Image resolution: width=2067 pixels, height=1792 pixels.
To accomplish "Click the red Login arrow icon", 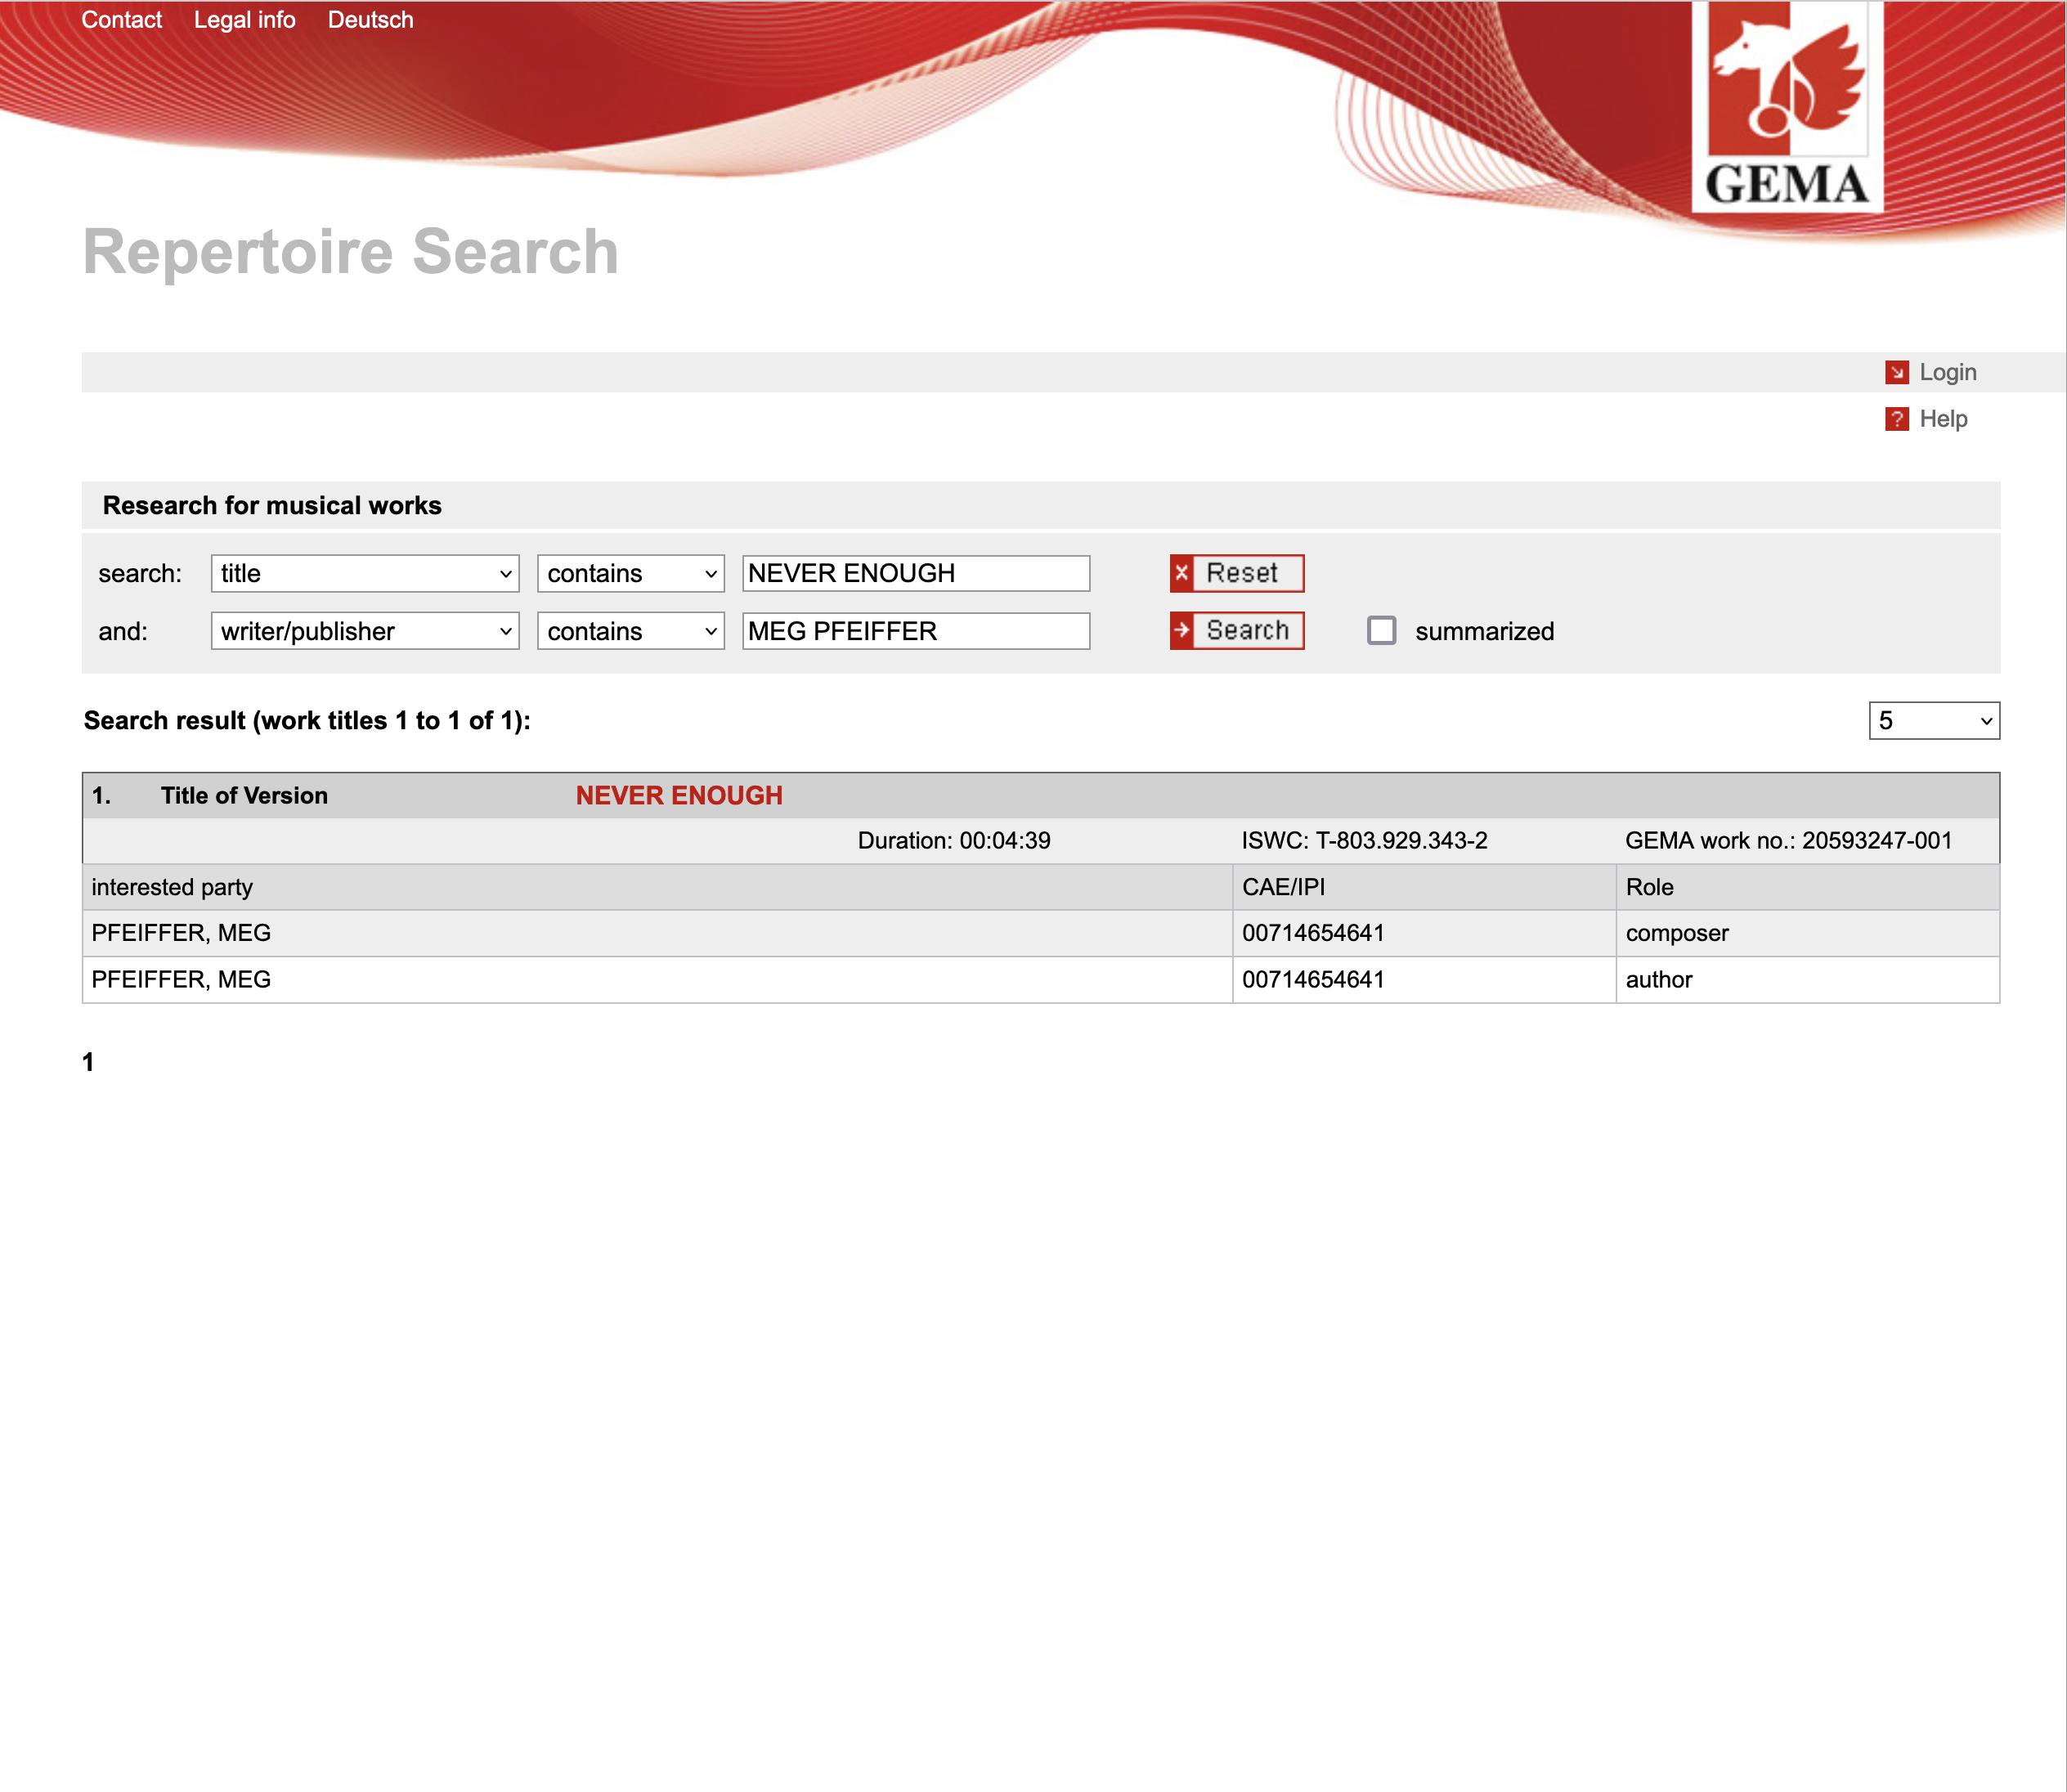I will [x=1895, y=372].
